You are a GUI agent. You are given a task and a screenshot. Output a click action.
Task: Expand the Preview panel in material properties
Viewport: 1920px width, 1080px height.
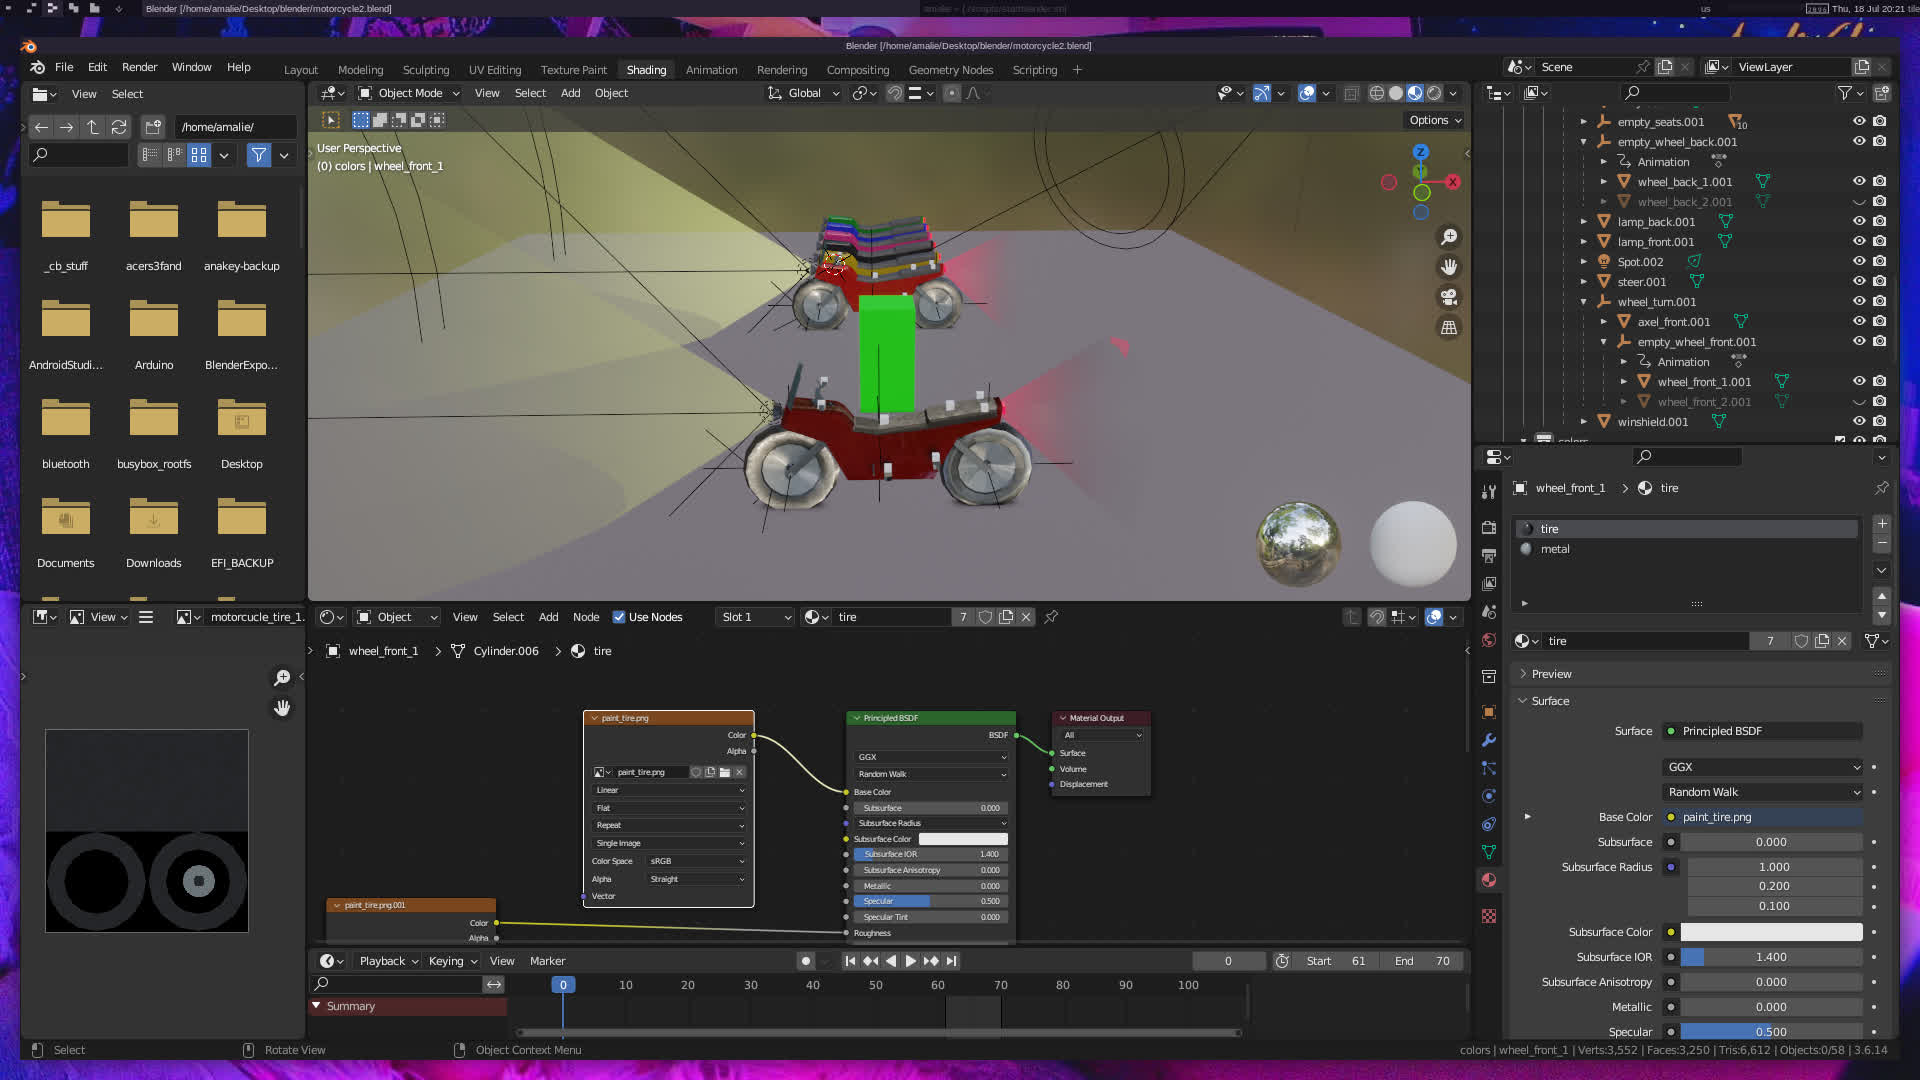(1551, 674)
